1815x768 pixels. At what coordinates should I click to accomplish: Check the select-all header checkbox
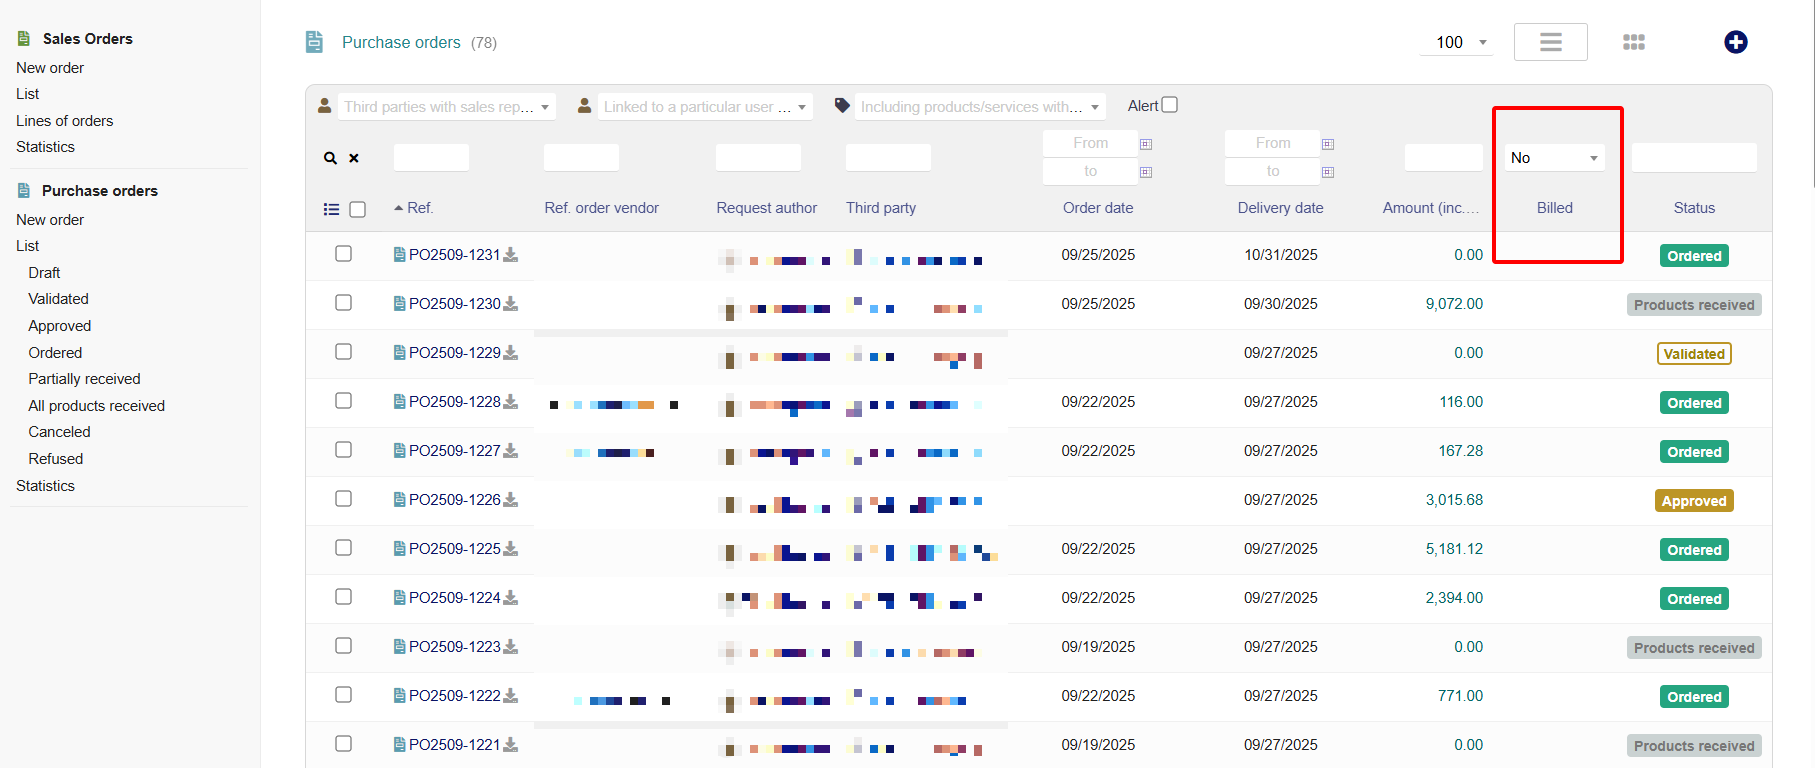click(357, 209)
